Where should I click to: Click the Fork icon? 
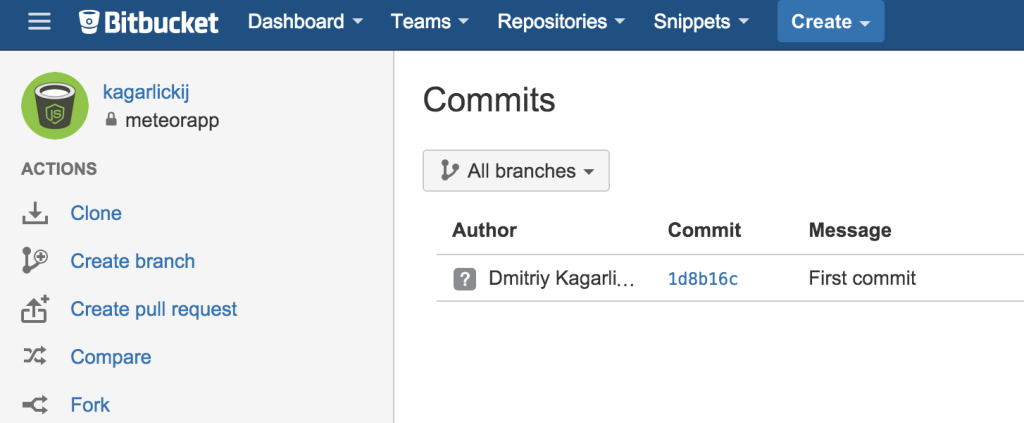pos(35,405)
